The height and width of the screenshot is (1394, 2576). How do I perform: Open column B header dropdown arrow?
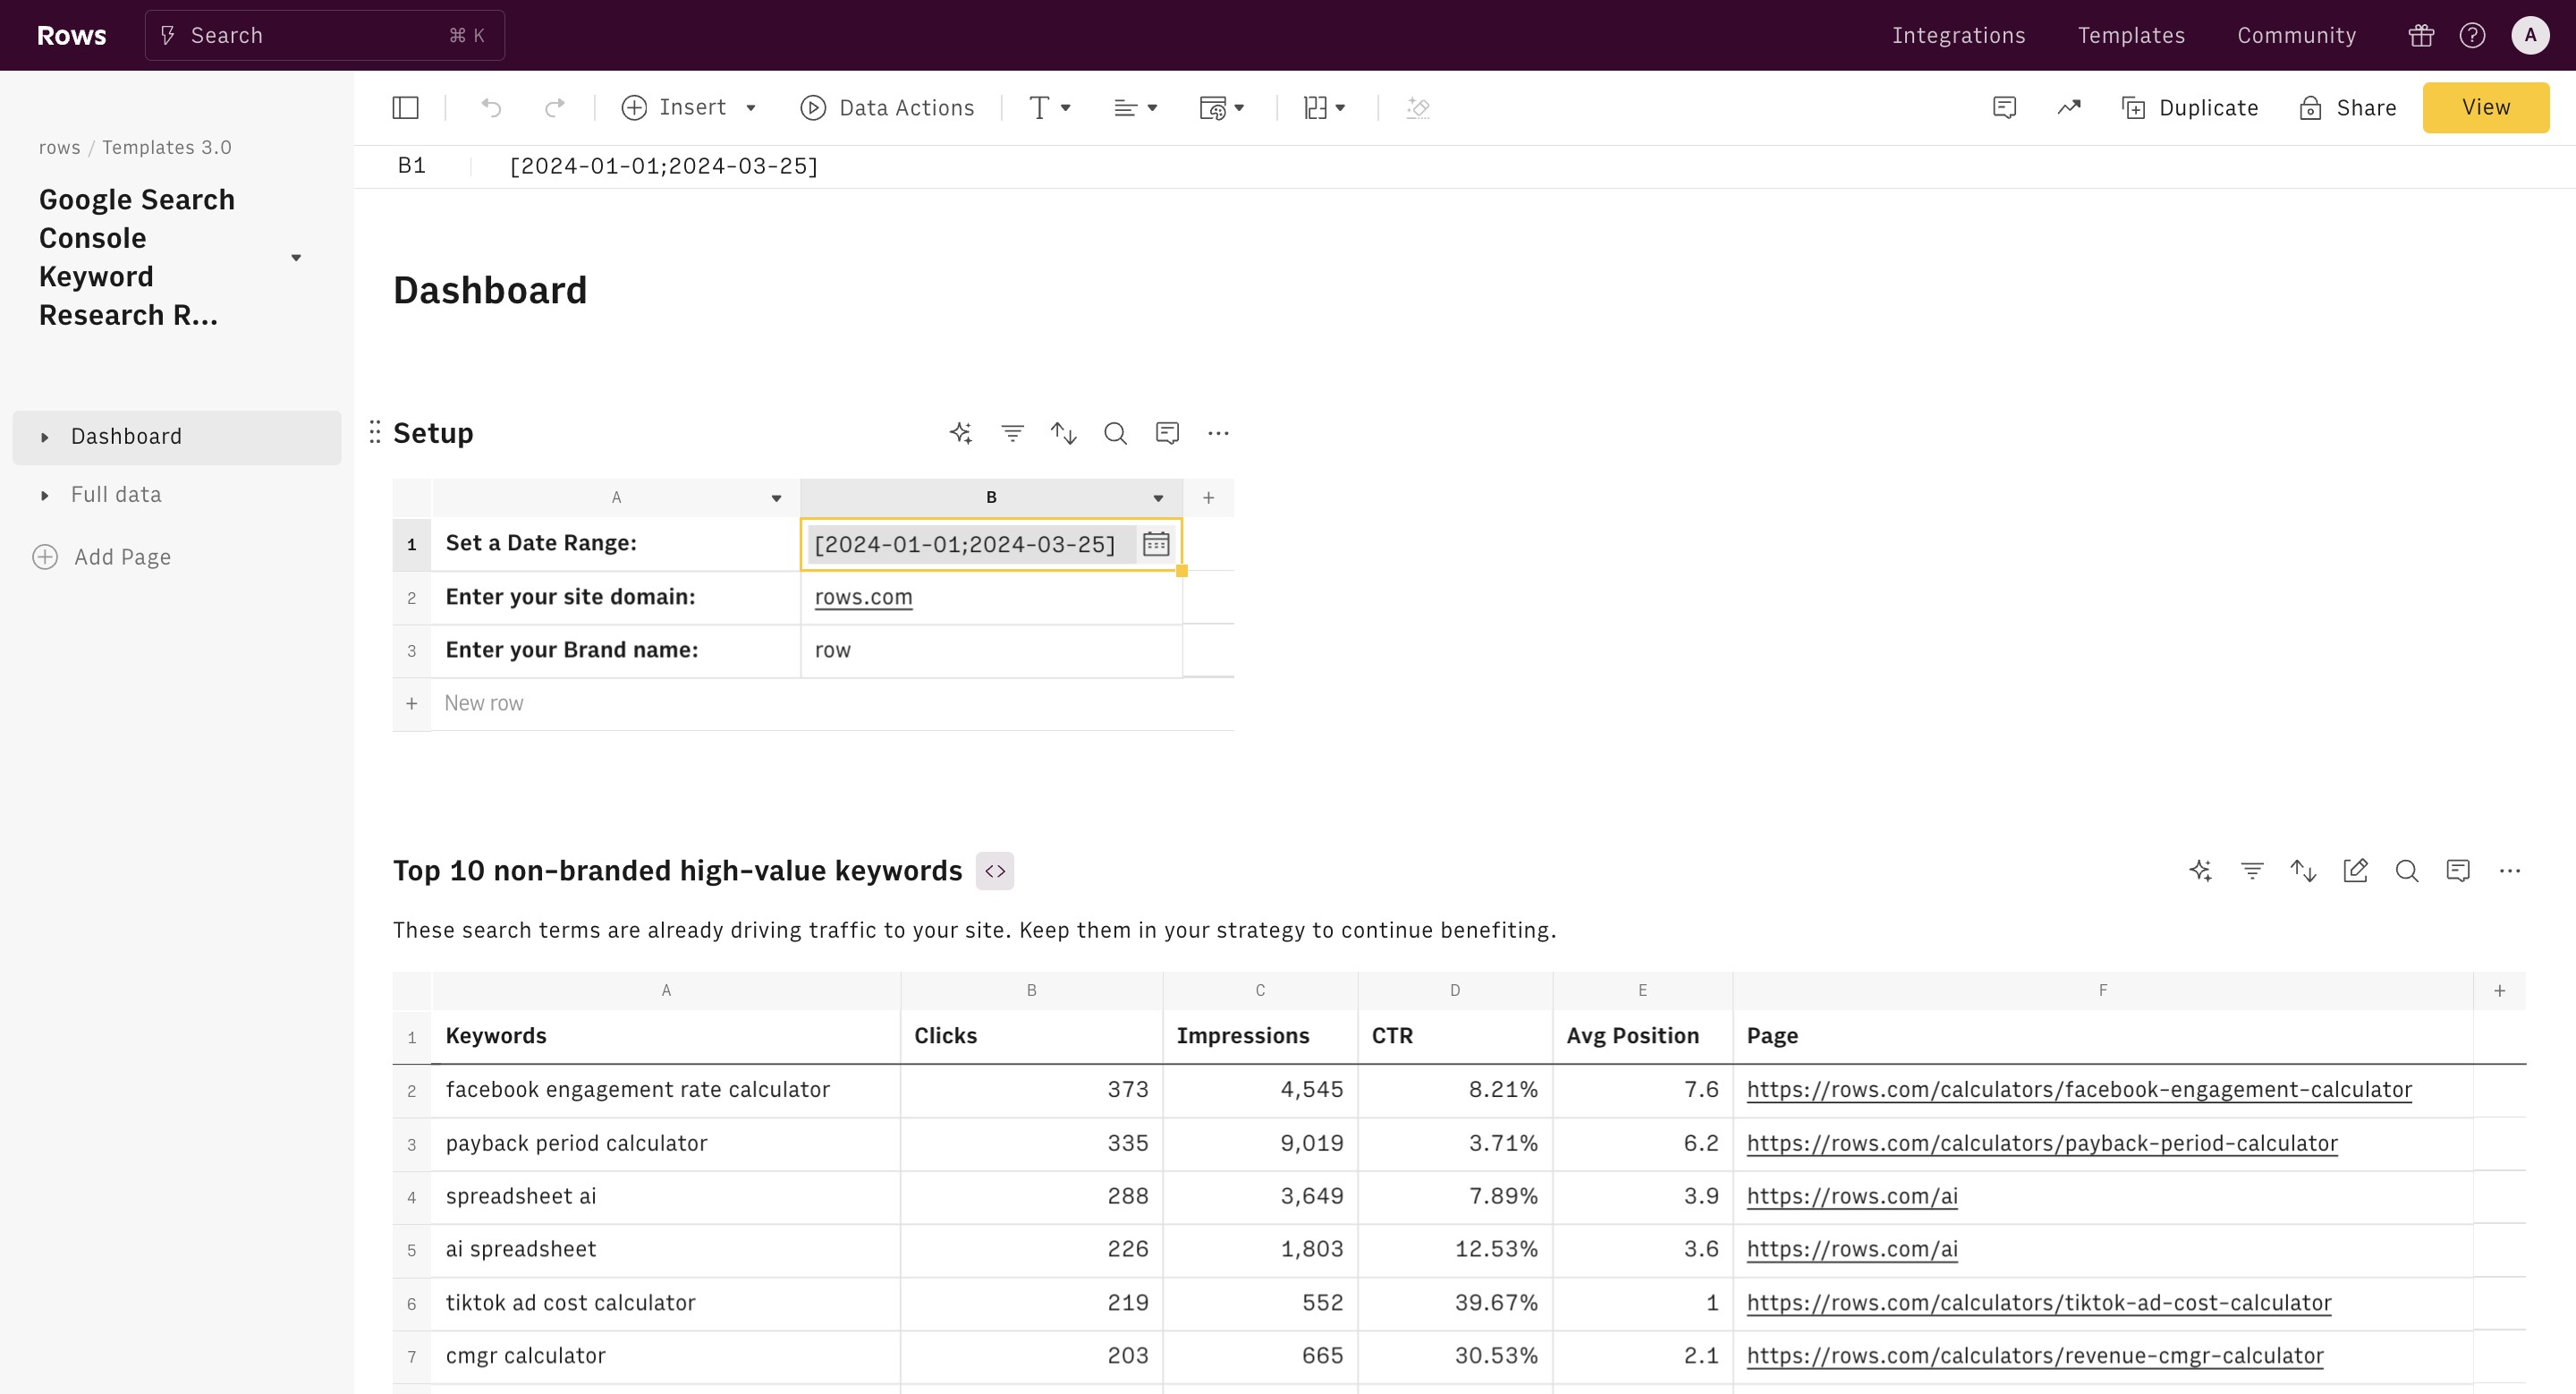click(1158, 498)
